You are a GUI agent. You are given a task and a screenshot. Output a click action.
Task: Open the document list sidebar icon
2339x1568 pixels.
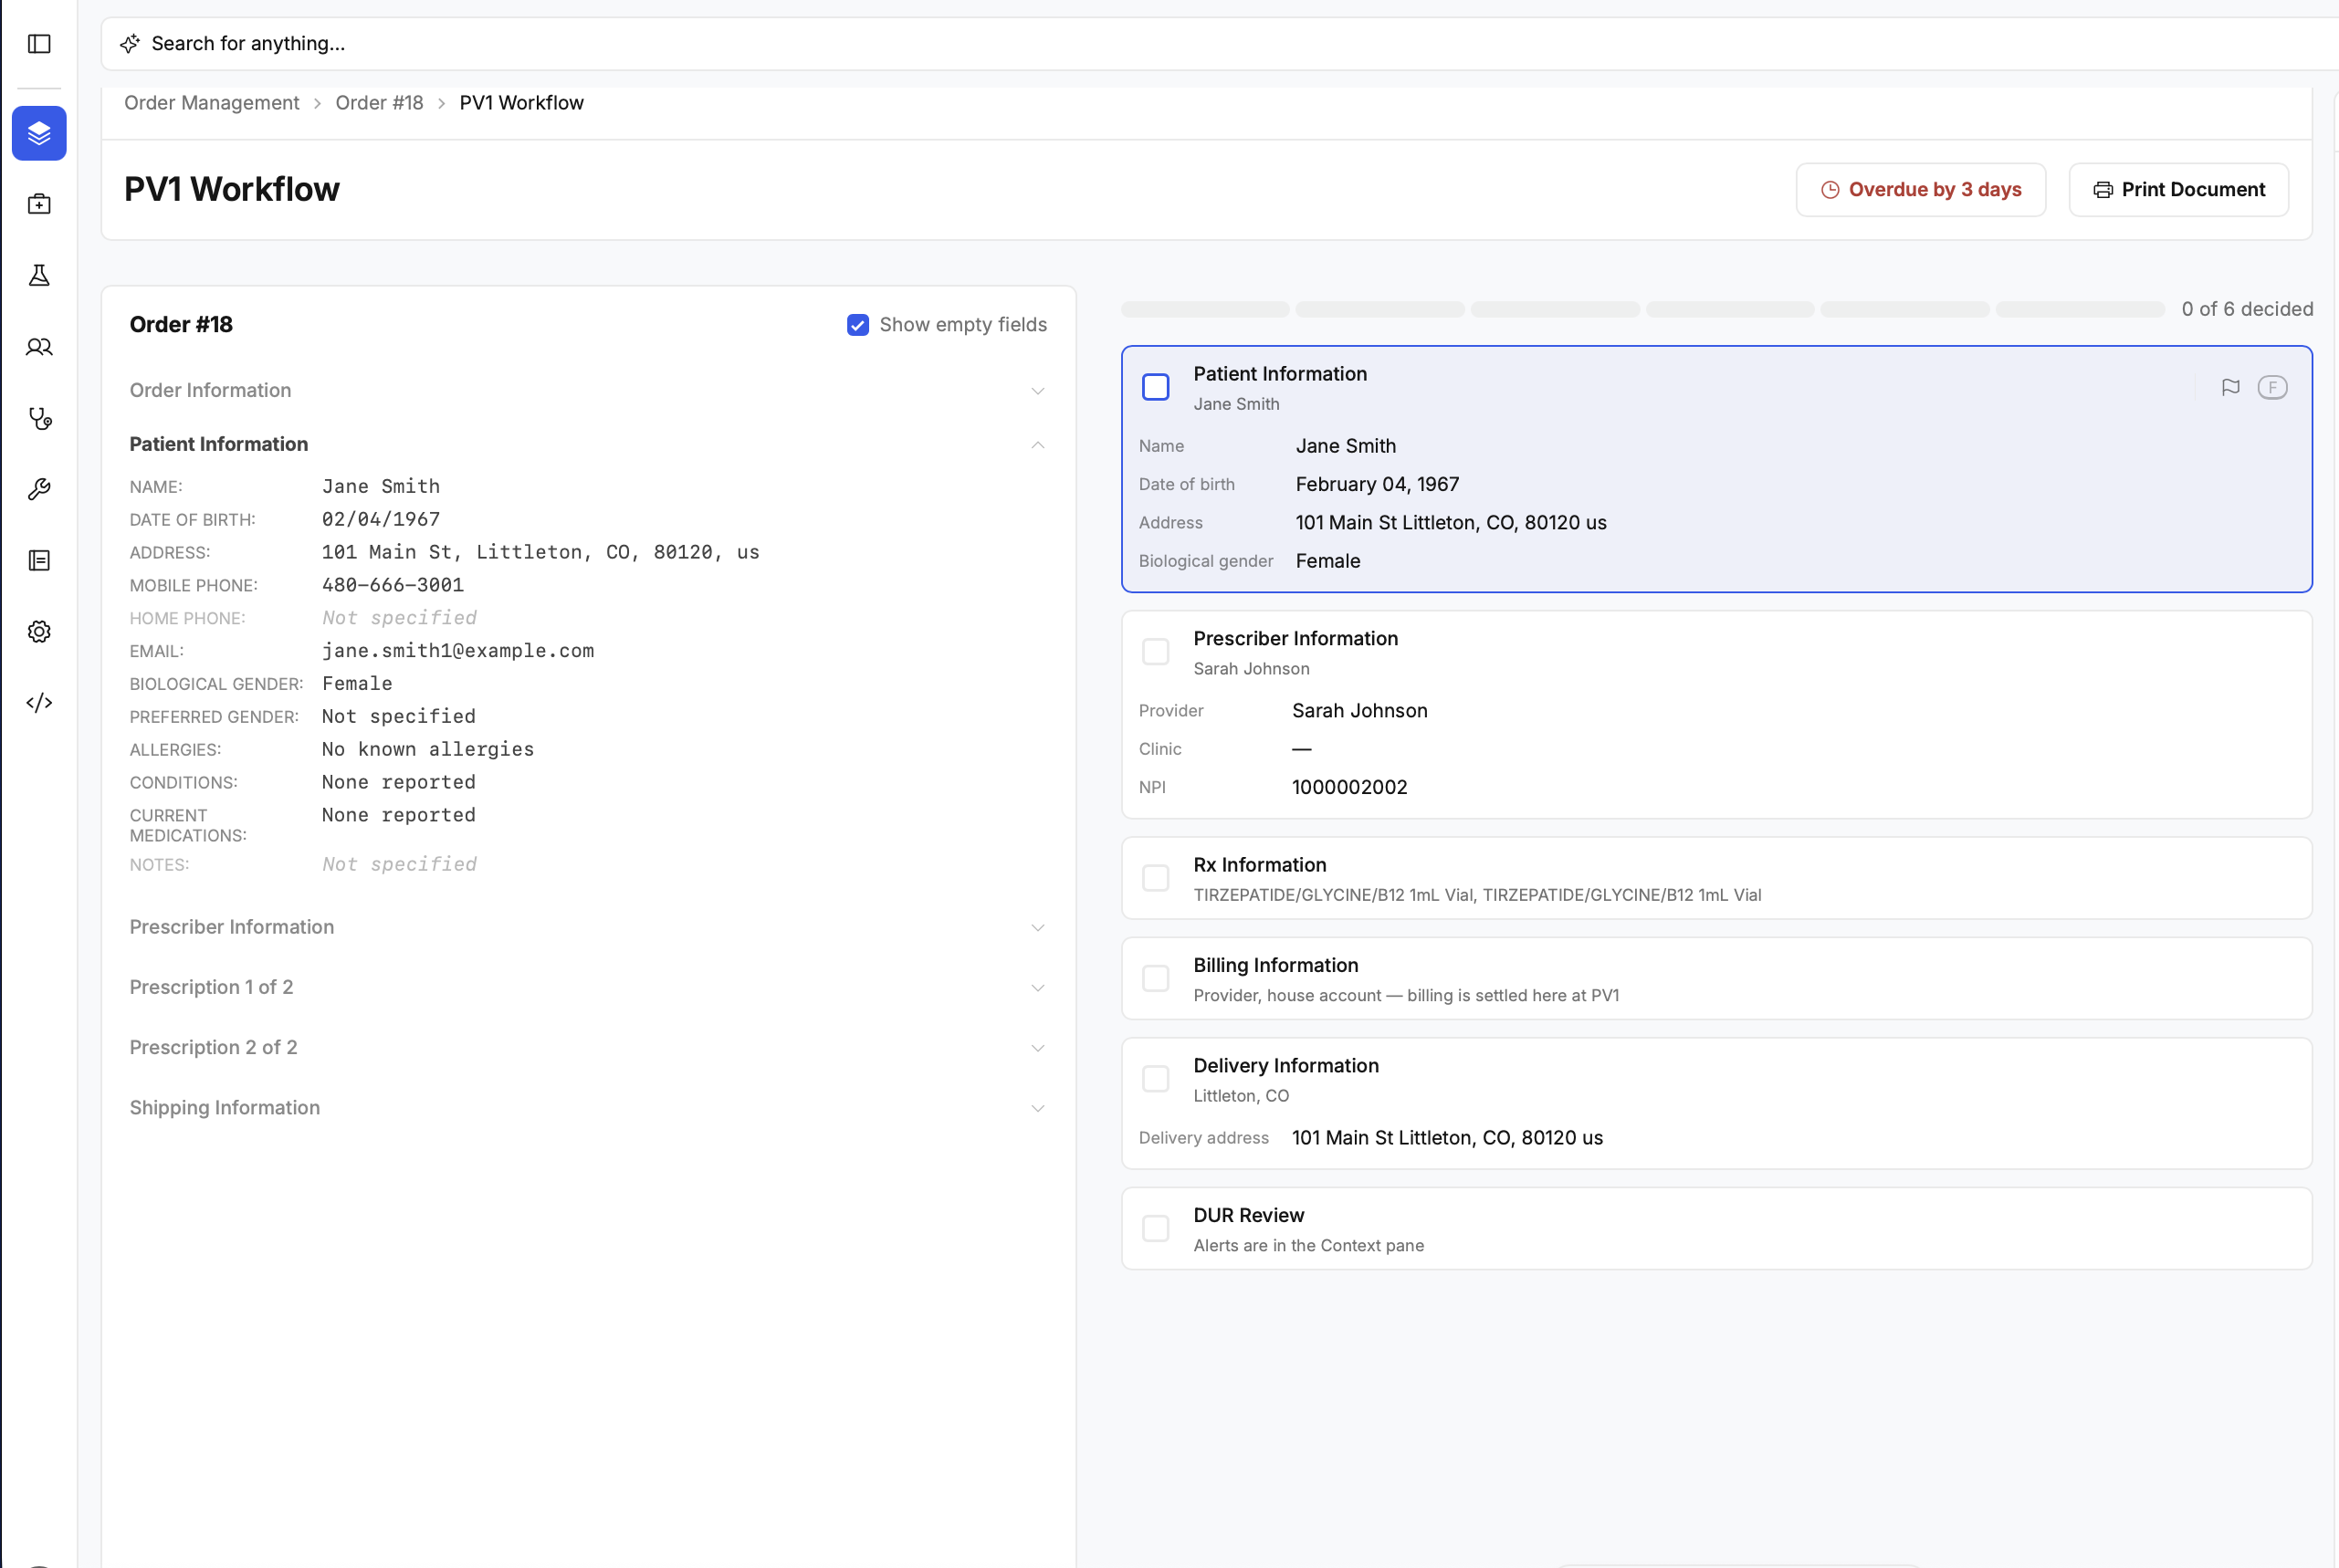(39, 560)
